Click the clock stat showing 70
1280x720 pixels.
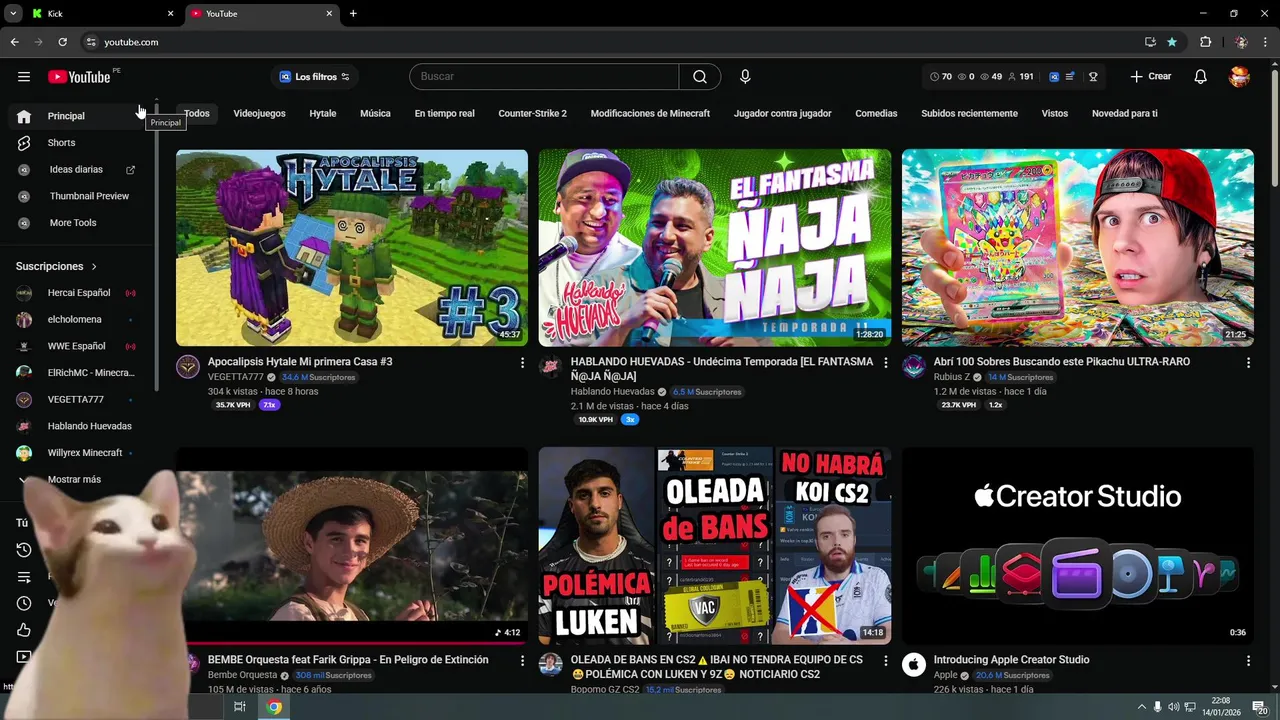(941, 77)
